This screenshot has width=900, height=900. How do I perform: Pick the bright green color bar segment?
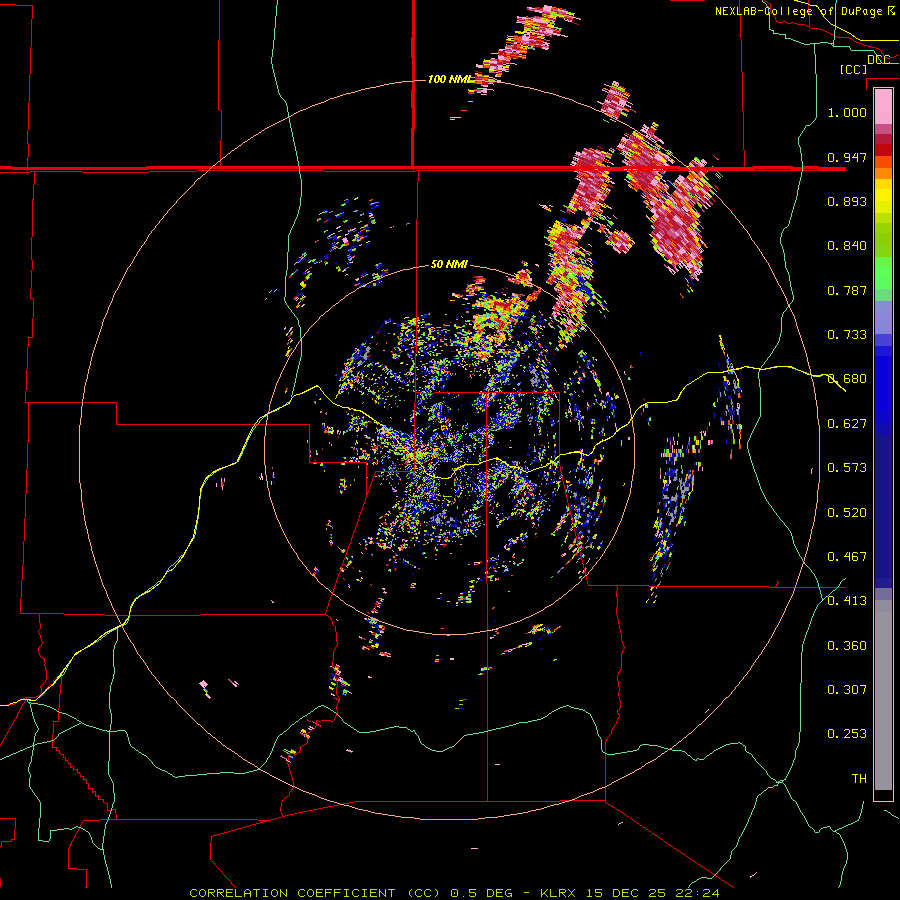coord(883,273)
